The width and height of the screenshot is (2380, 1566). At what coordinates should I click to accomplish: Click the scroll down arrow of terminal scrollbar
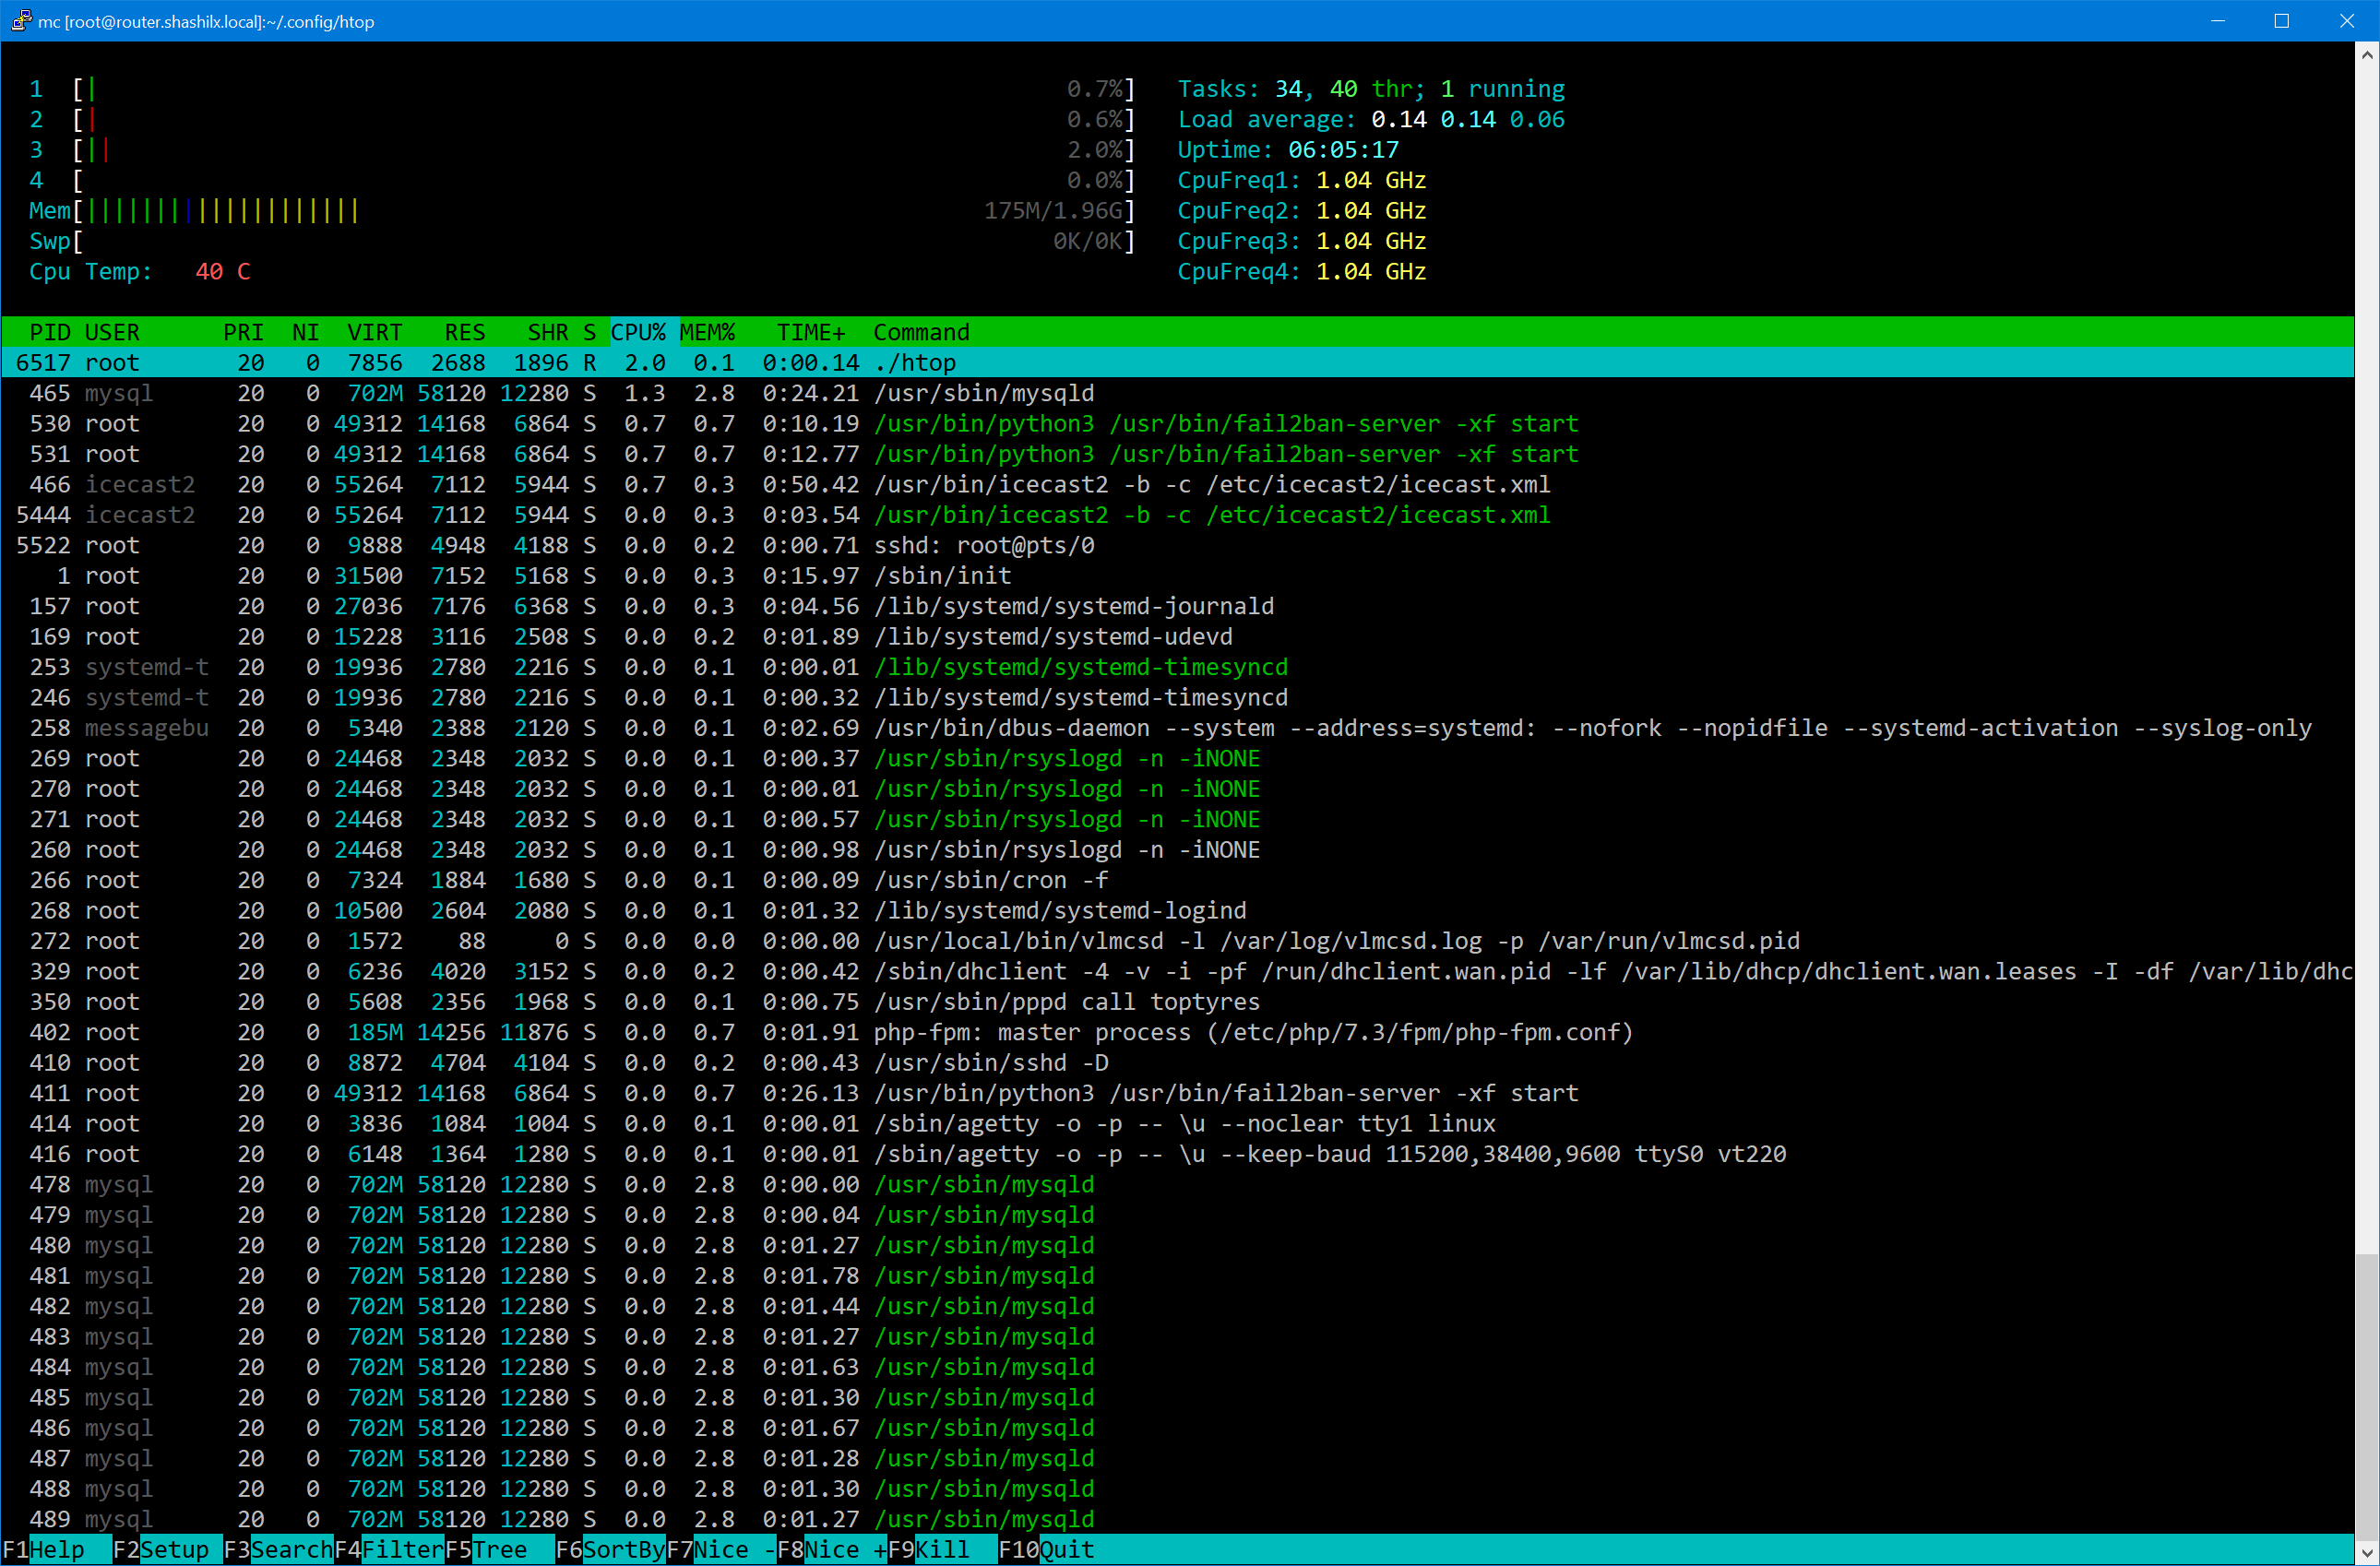pyautogui.click(x=2366, y=1552)
